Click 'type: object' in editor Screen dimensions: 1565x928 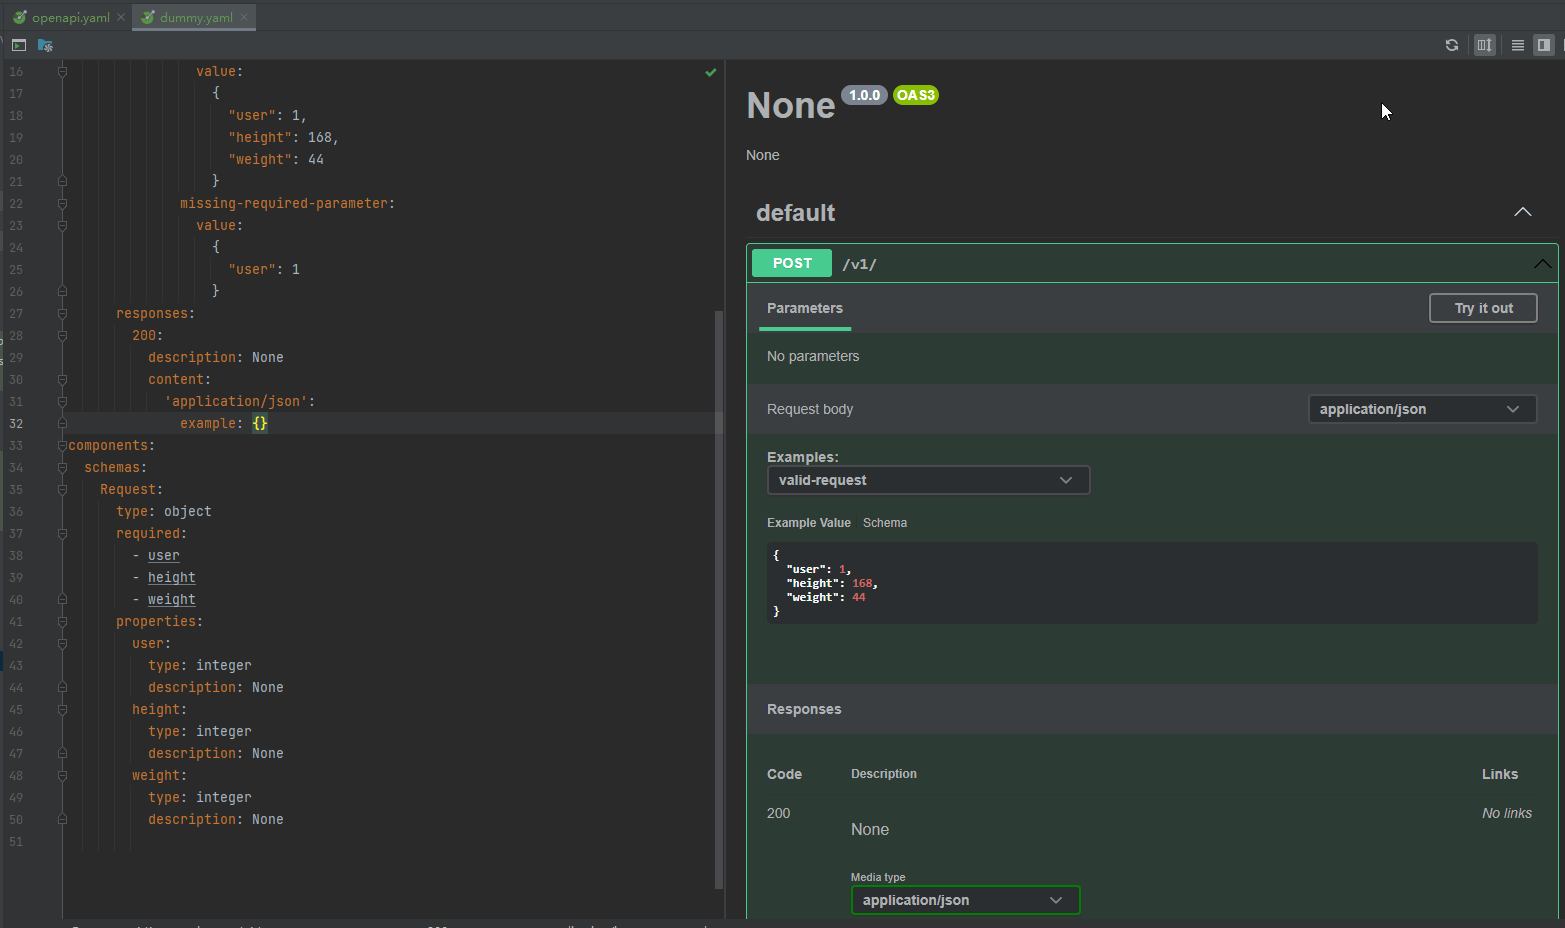click(x=164, y=512)
